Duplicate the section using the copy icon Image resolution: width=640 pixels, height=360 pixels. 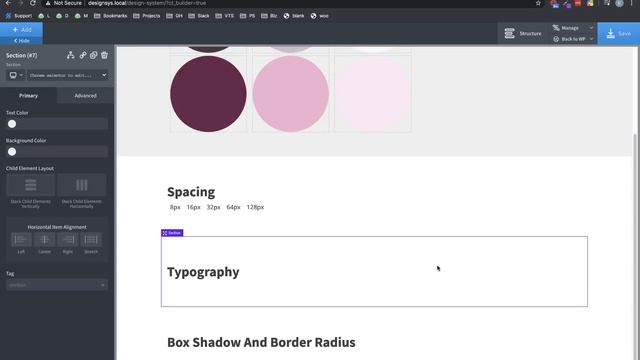(93, 55)
